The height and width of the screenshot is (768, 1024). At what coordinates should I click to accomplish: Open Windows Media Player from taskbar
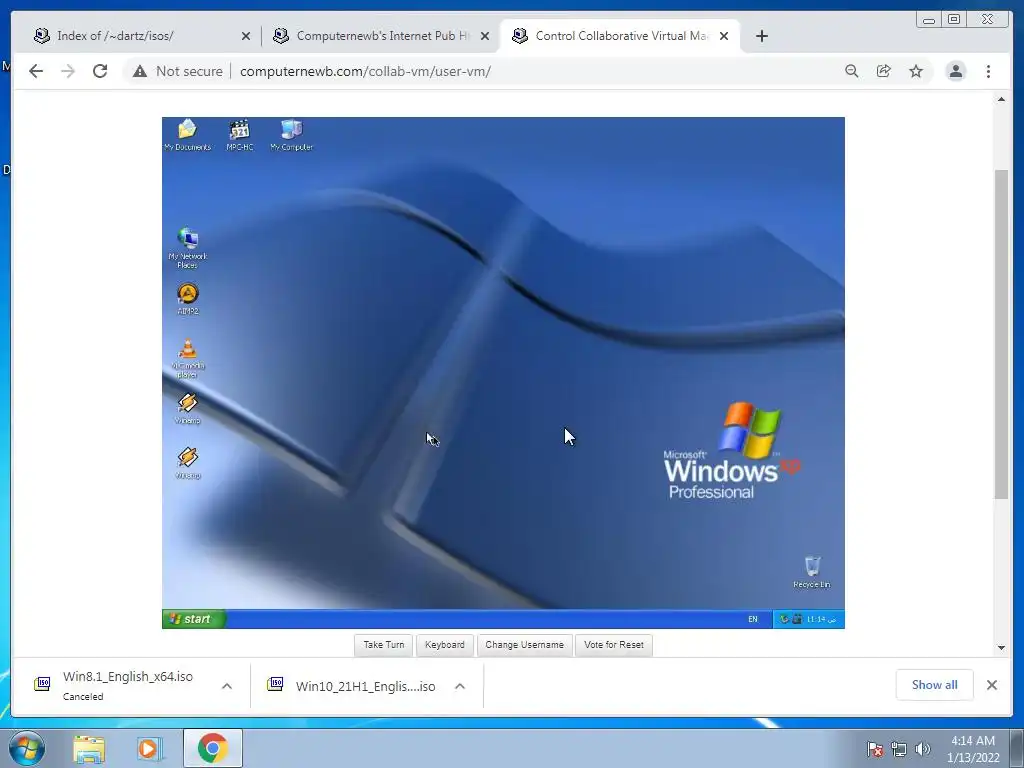click(x=150, y=748)
